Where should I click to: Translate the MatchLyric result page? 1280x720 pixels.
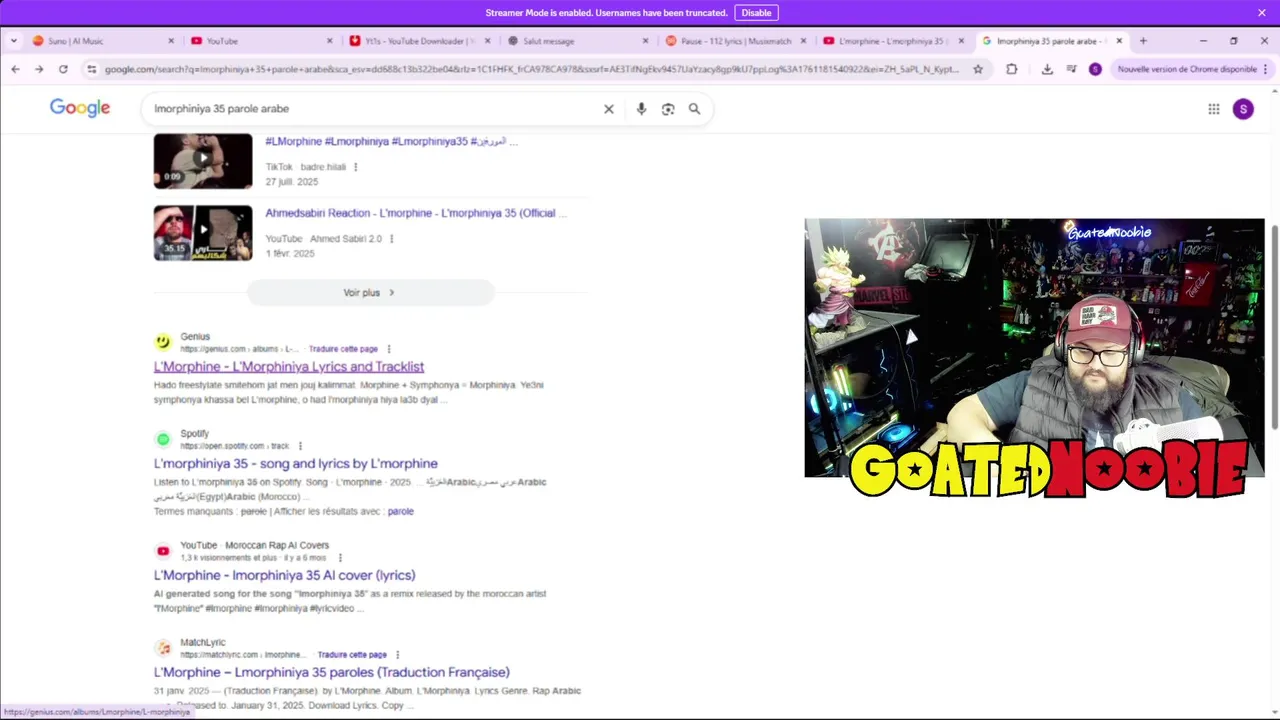(352, 655)
